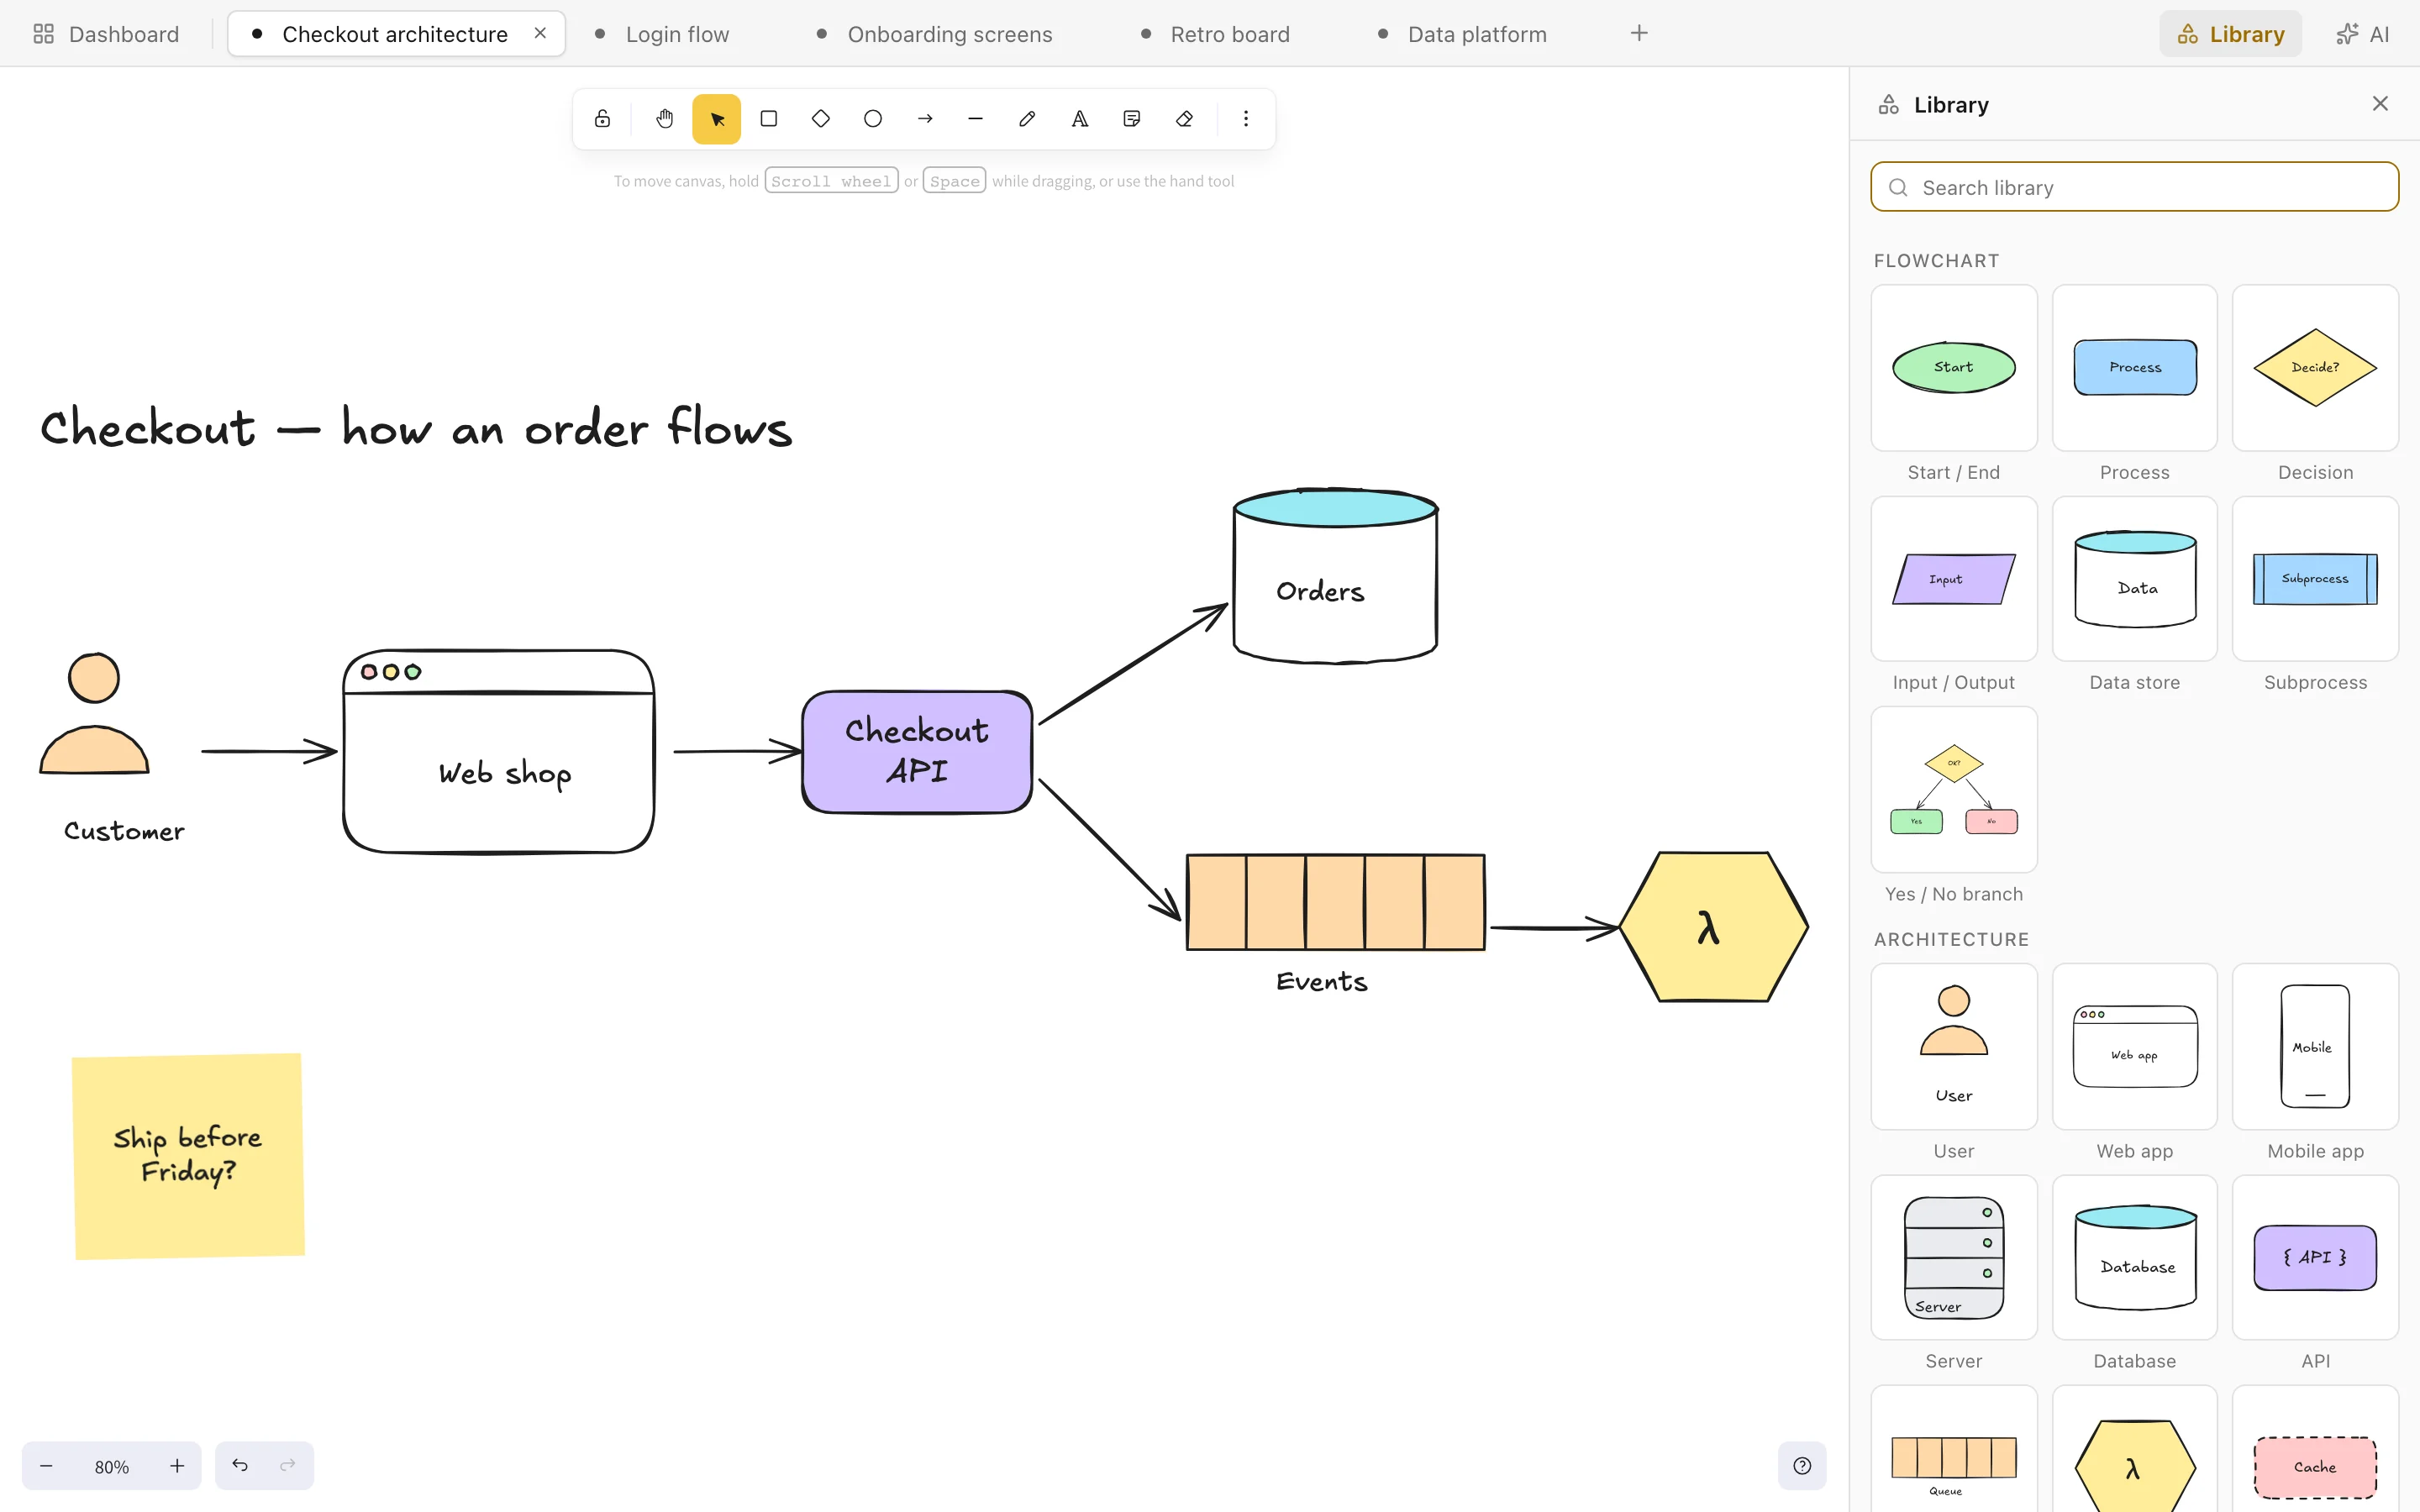Select the Selection arrow tool
Screen dimensions: 2420x1512
tap(717, 119)
